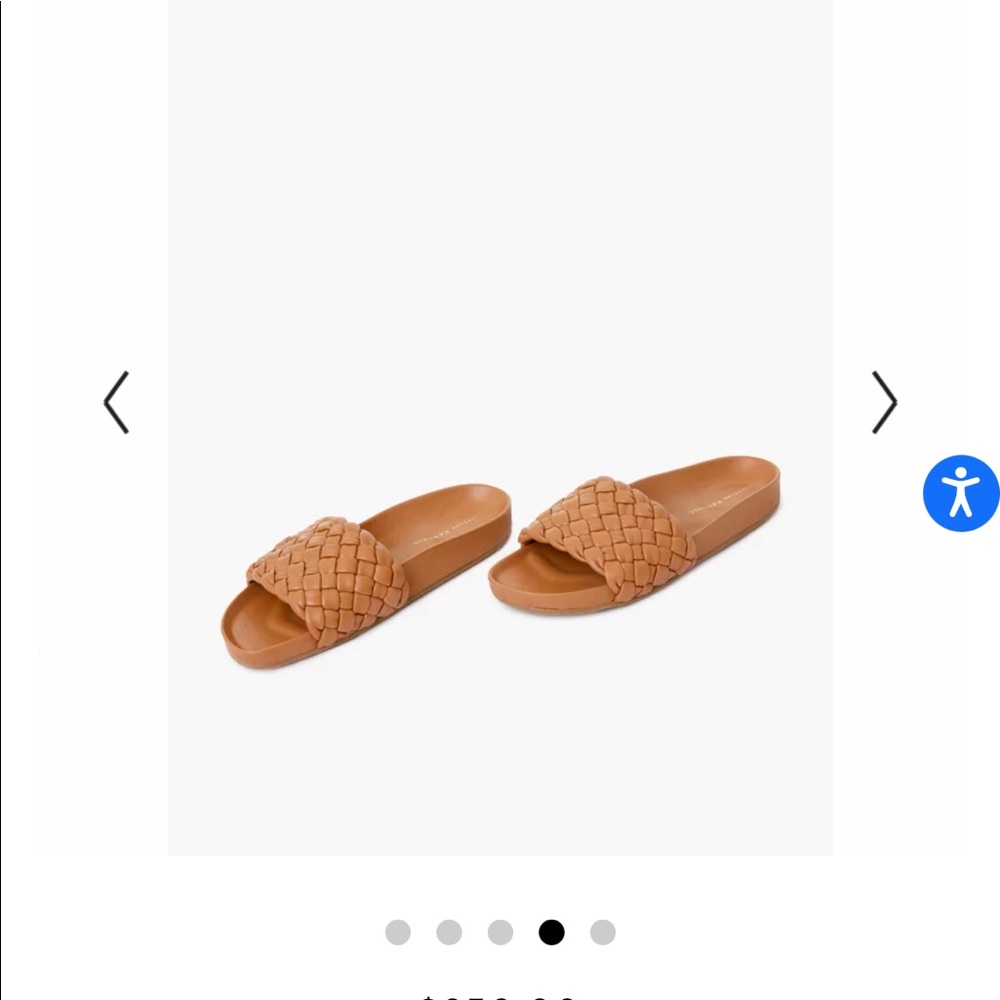Advance to the next product image arrow
The height and width of the screenshot is (1000, 1000).
click(885, 402)
